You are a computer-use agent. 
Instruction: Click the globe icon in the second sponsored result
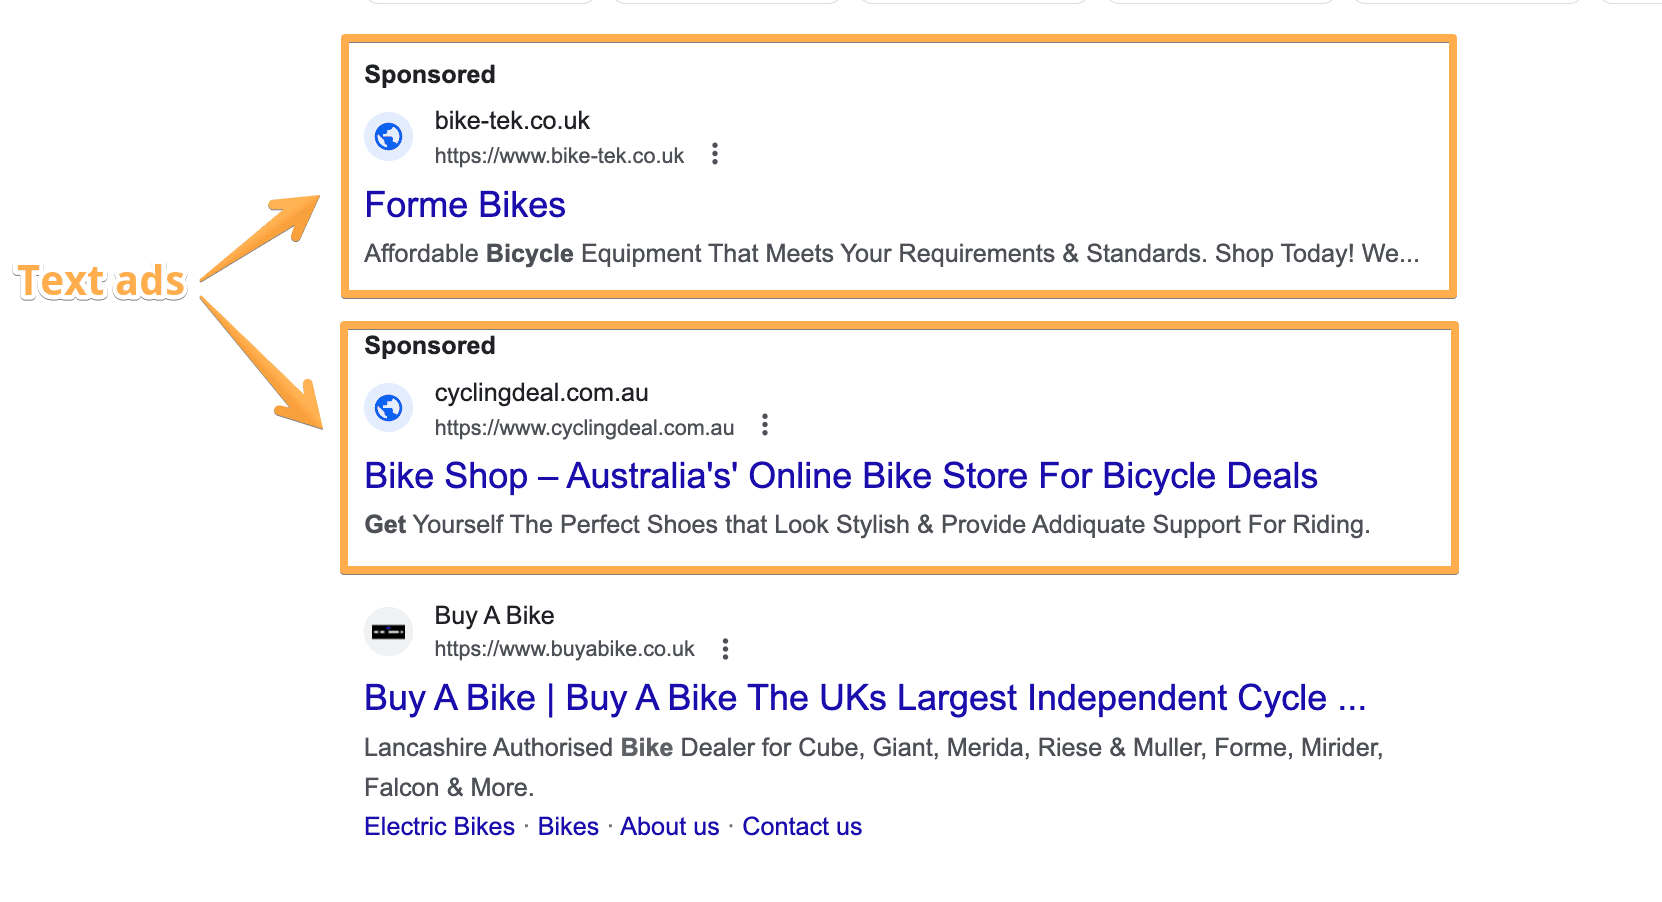[x=388, y=408]
